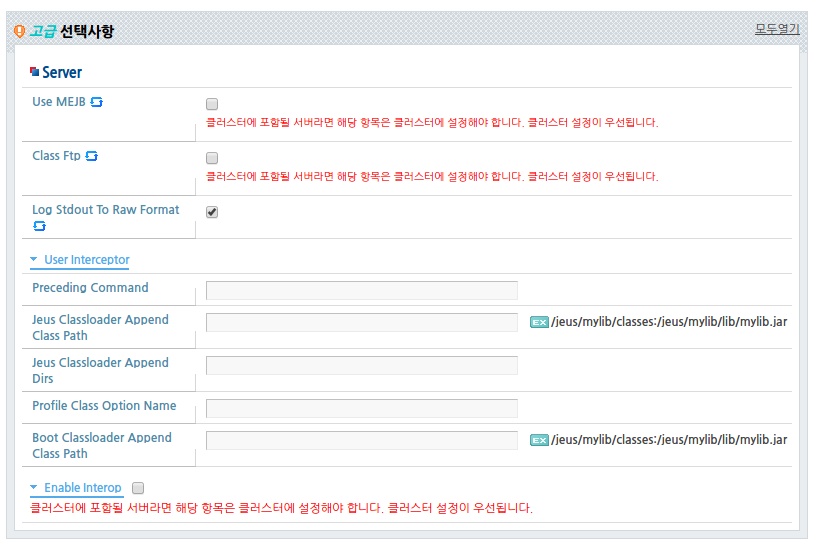This screenshot has height=543, width=816.
Task: Open all sections via 모두열기 link
Action: 777,29
